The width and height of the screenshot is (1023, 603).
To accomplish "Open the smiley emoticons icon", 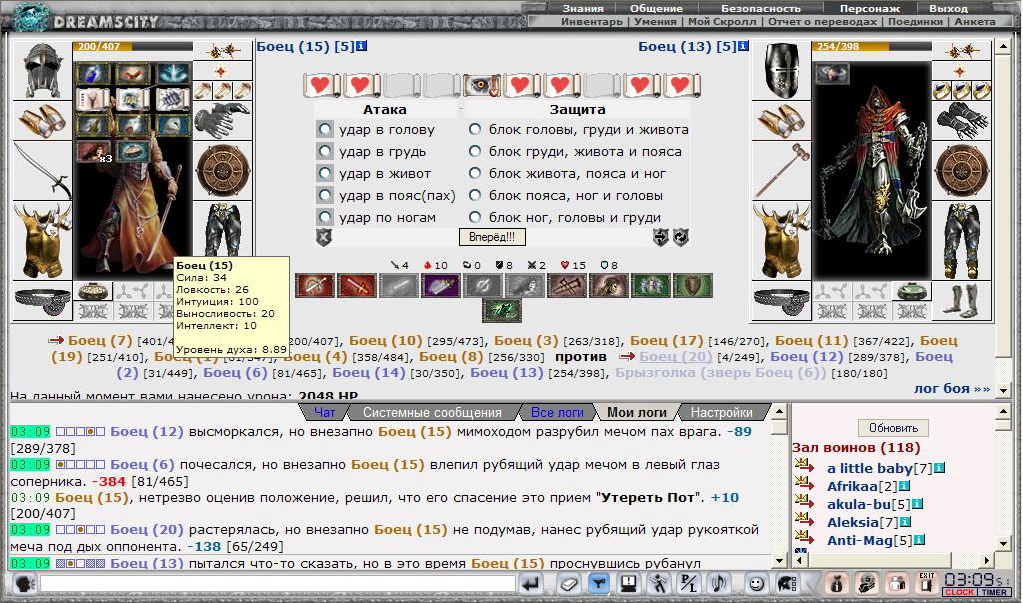I will tap(757, 583).
